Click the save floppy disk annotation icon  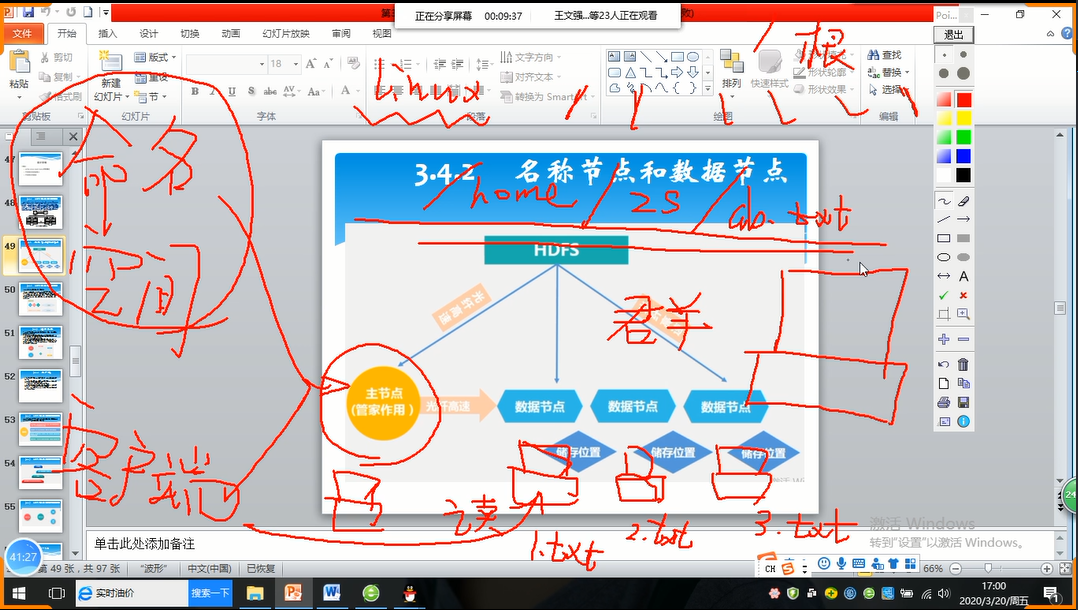964,402
